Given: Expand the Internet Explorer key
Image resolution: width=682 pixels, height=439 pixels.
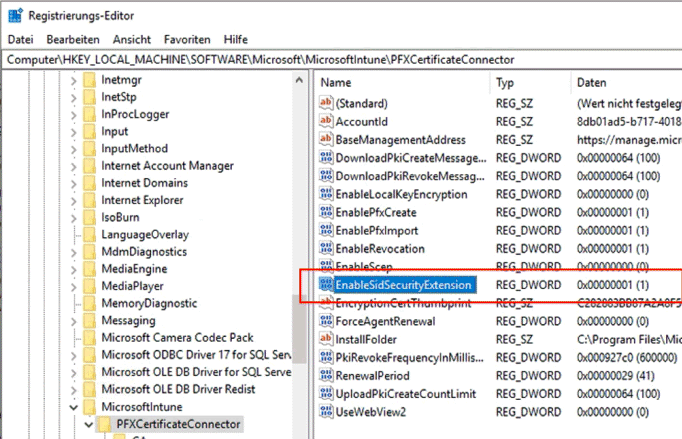Looking at the screenshot, I should [74, 201].
